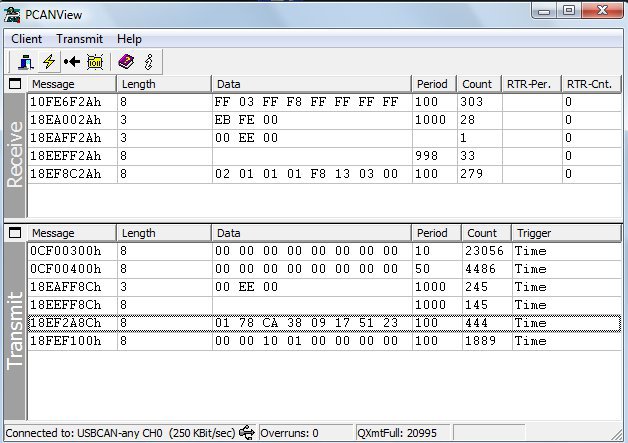Click the lightning bolt reset icon
The height and width of the screenshot is (443, 628).
tap(49, 62)
